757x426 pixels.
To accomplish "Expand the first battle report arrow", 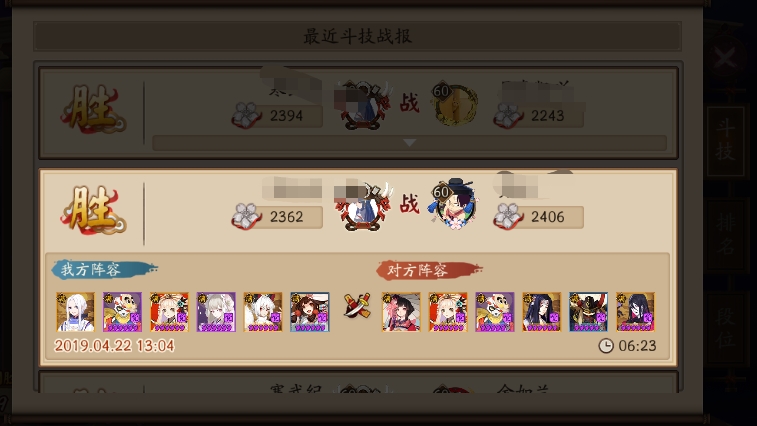I will point(409,142).
